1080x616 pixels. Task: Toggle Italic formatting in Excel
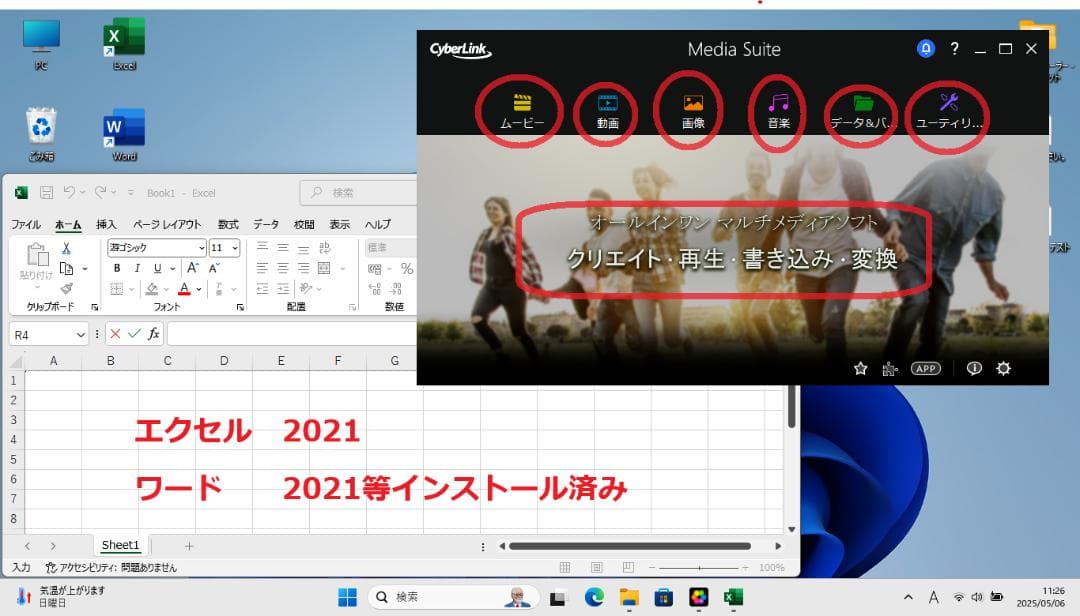pos(137,268)
